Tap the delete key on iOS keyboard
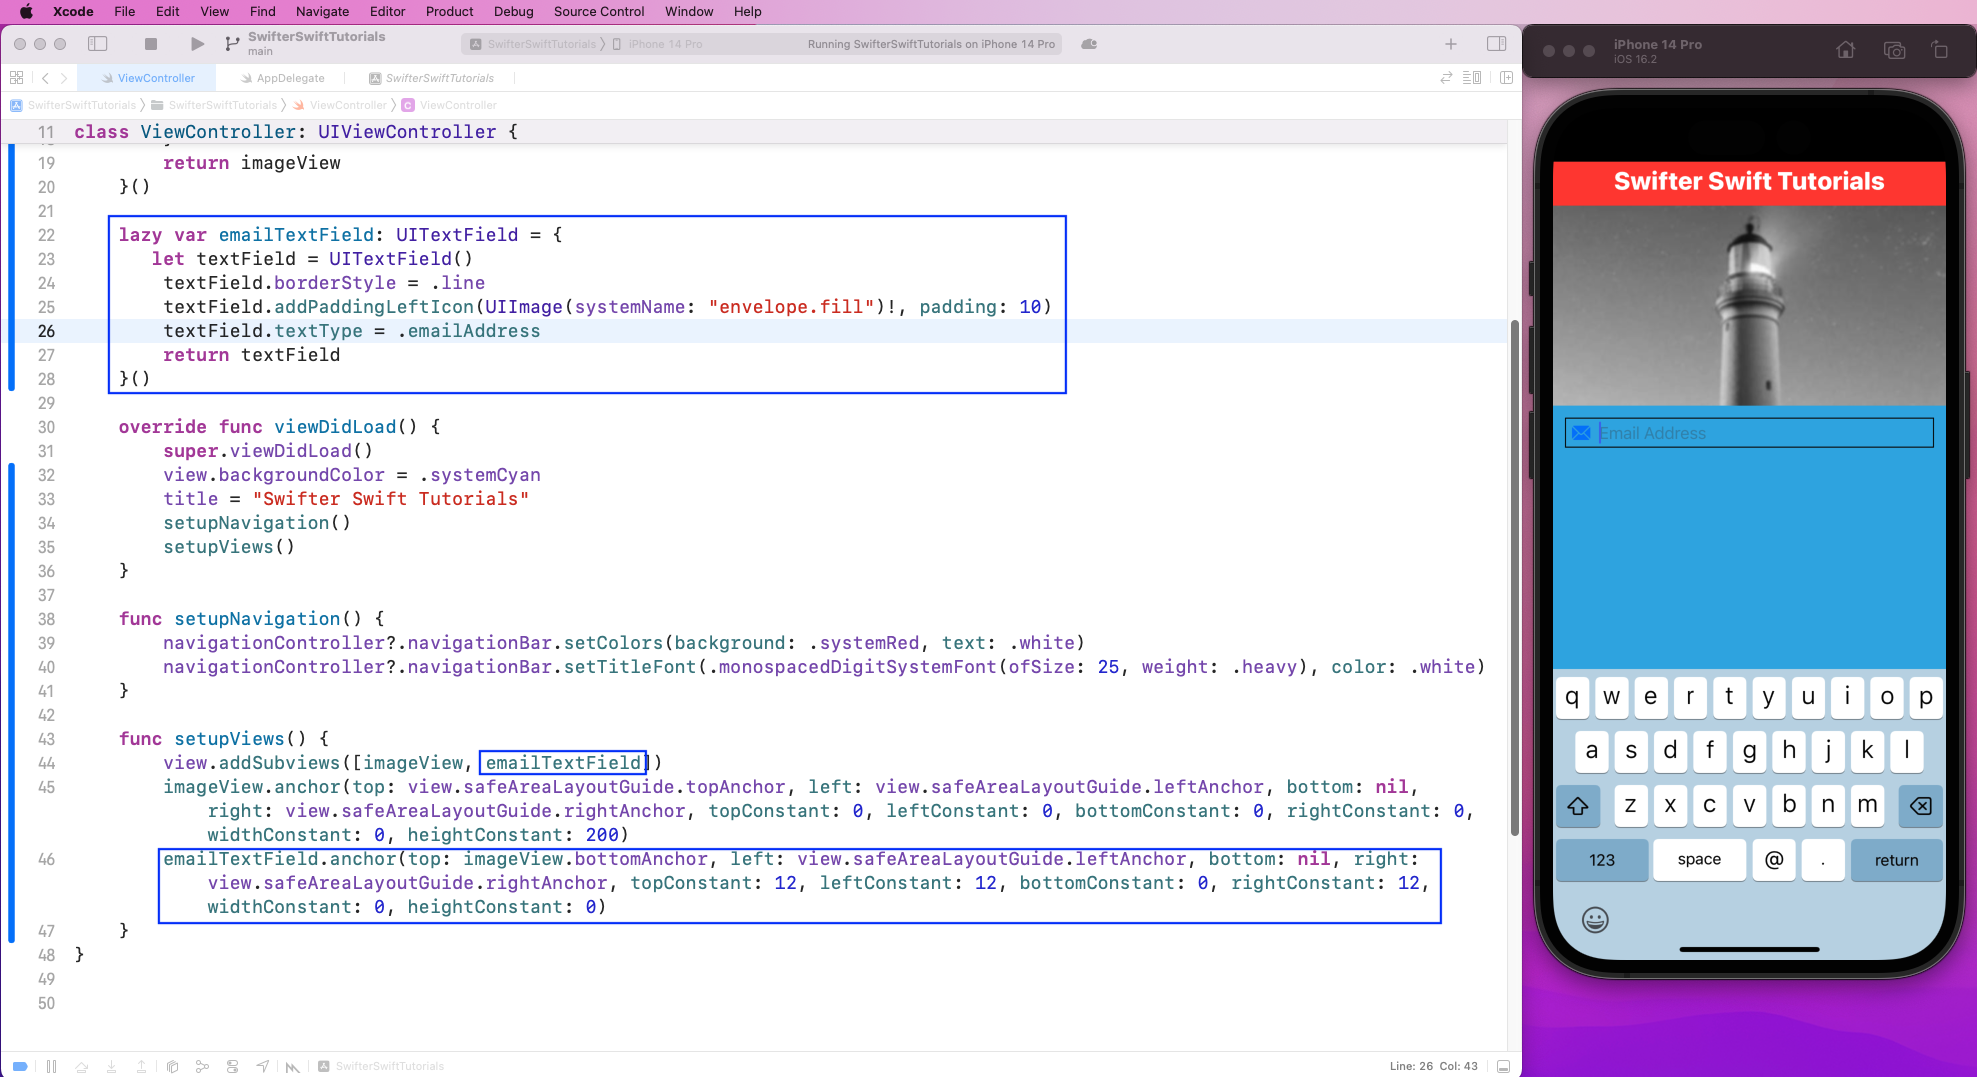 pyautogui.click(x=1920, y=806)
